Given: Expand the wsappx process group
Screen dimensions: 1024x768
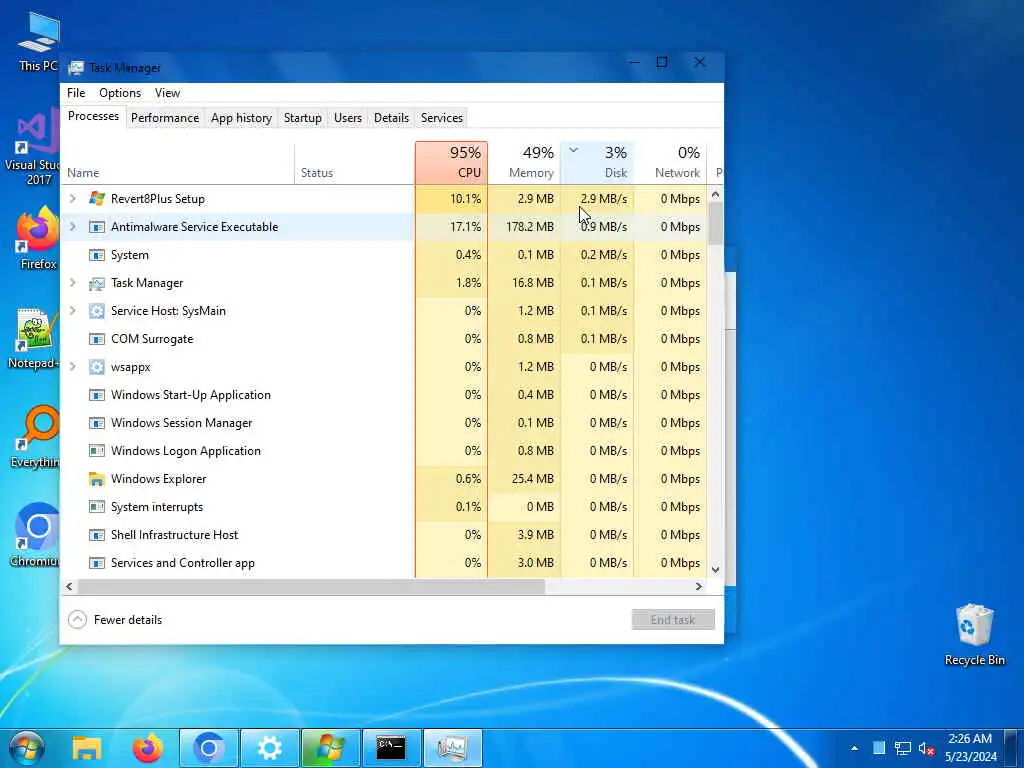Looking at the screenshot, I should [x=72, y=367].
